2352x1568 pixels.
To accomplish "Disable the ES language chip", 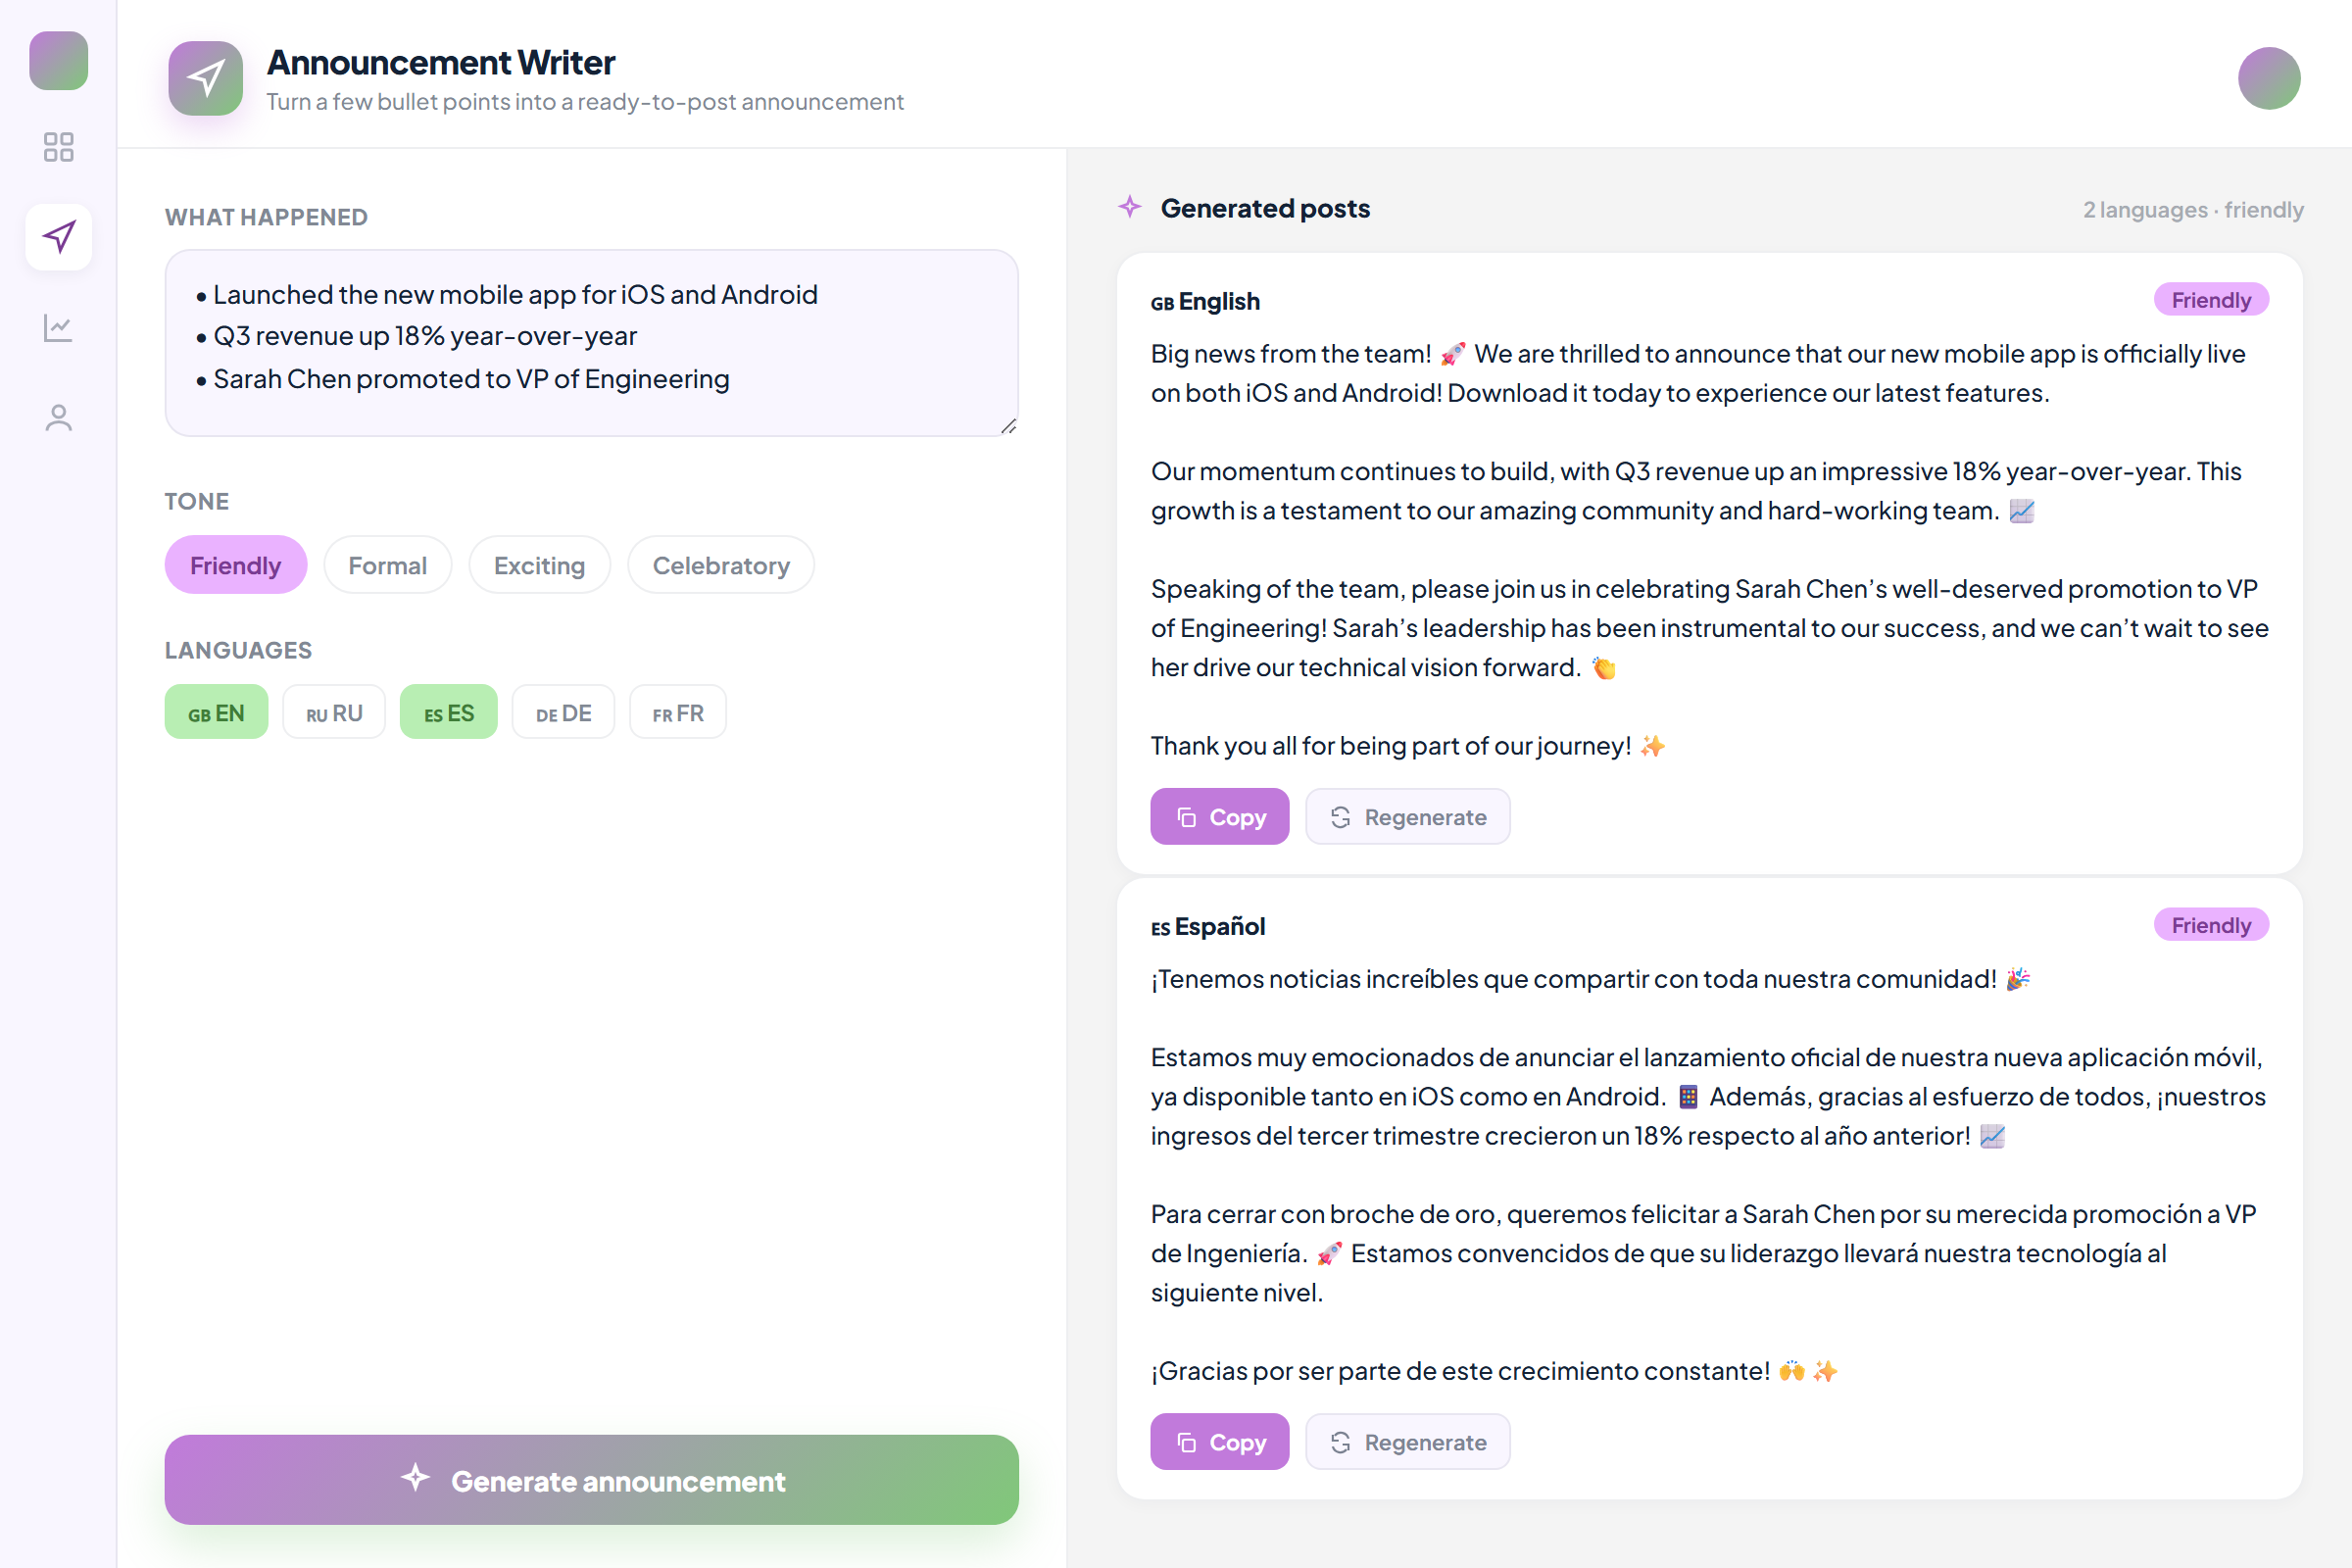I will 448,712.
